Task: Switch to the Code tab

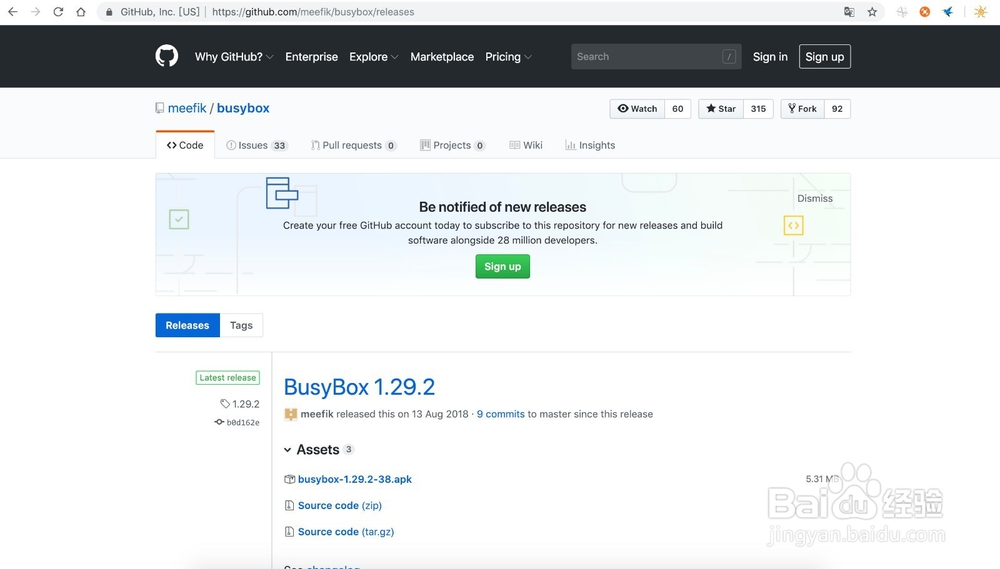Action: pos(185,145)
